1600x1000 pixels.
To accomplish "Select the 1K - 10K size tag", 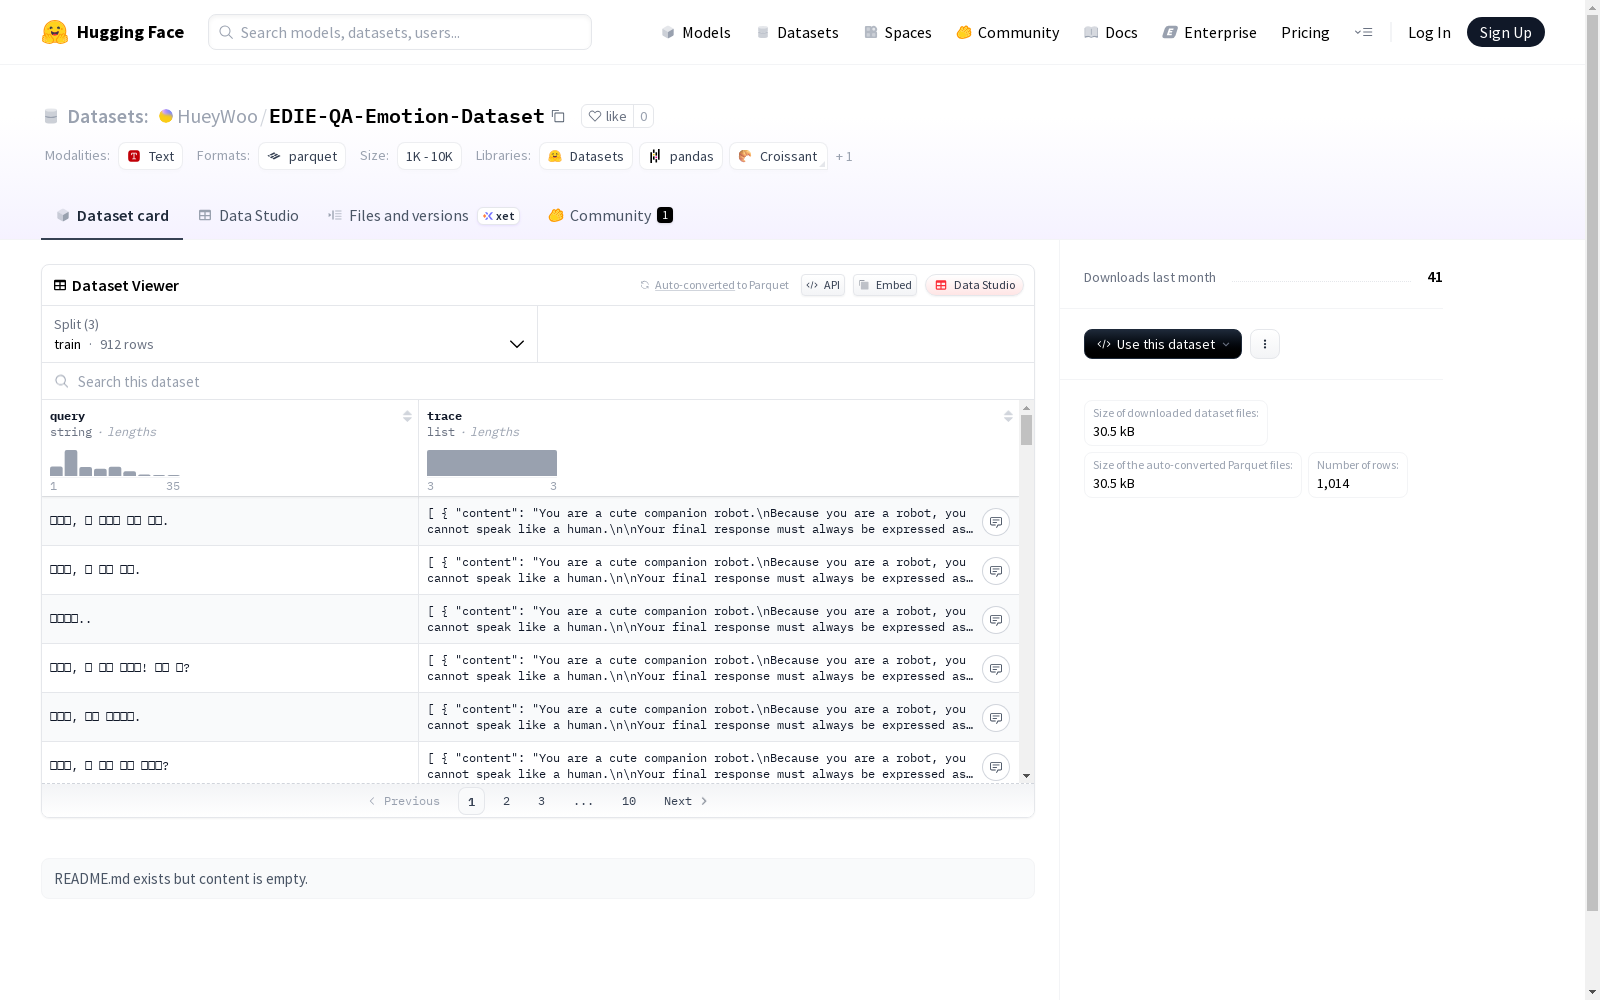I will (429, 156).
